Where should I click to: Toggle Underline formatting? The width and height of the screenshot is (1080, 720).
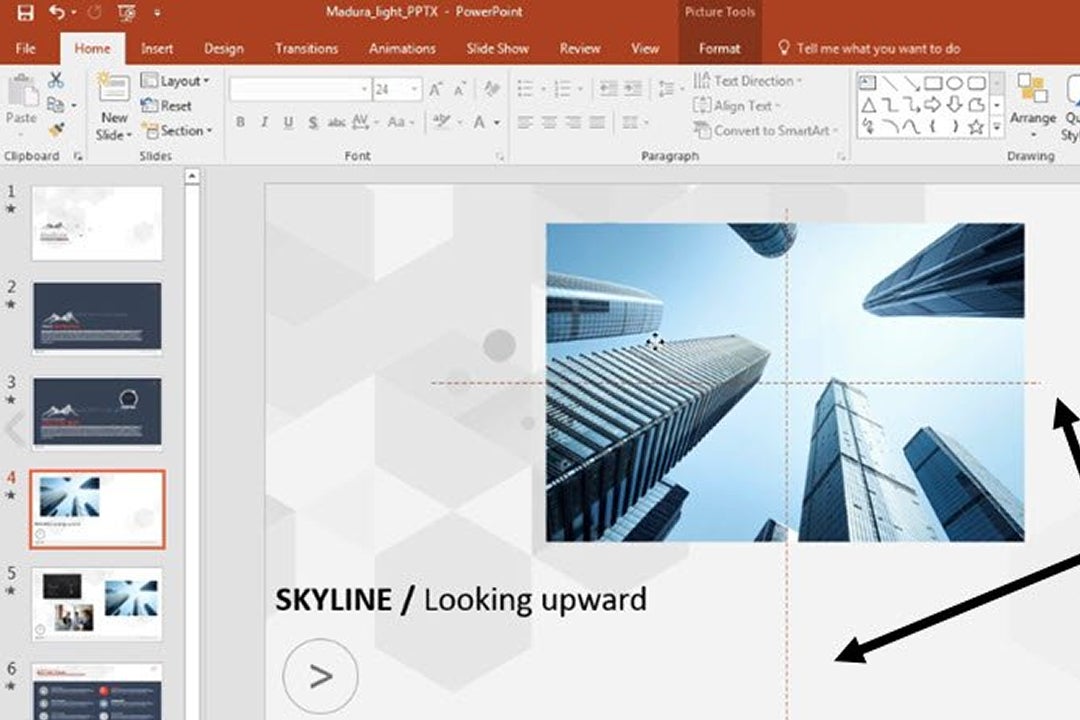(288, 122)
